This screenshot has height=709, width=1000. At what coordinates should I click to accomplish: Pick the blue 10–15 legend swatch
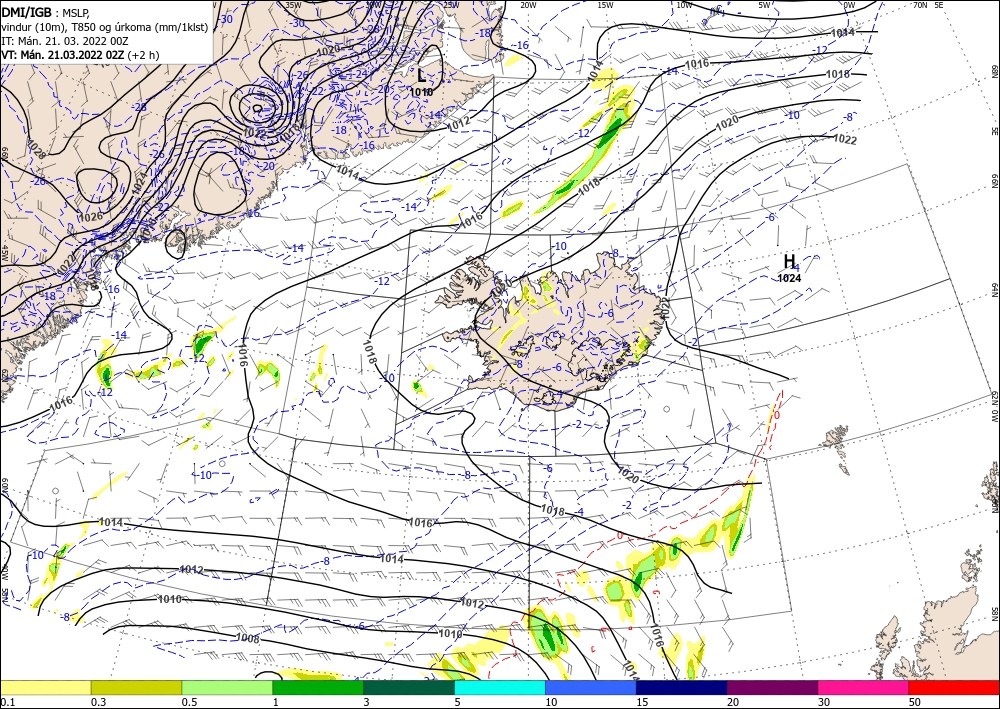click(x=591, y=687)
